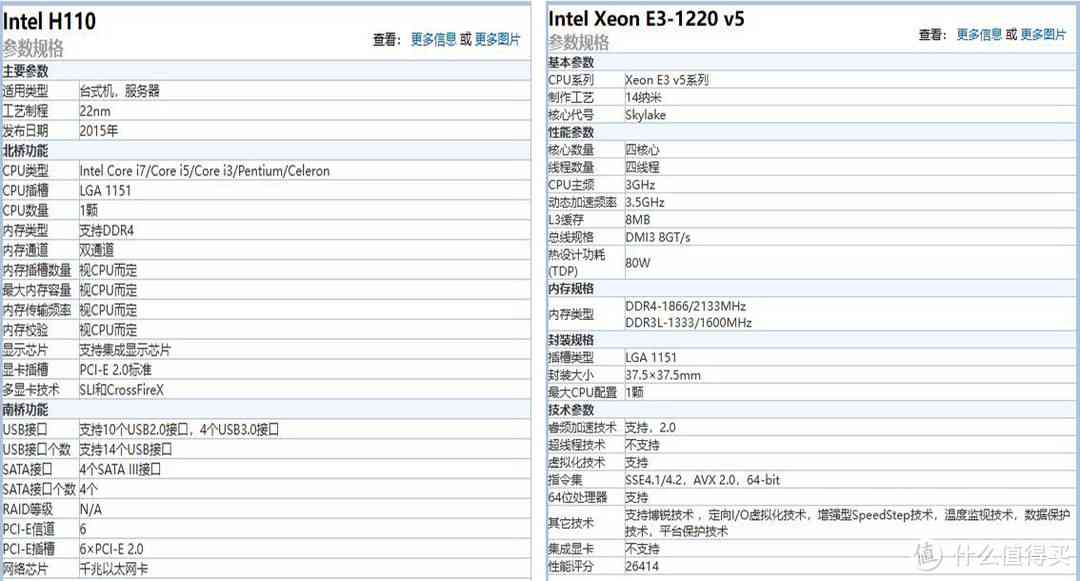Click the 什么值得买 camera watermark icon

(x=930, y=553)
